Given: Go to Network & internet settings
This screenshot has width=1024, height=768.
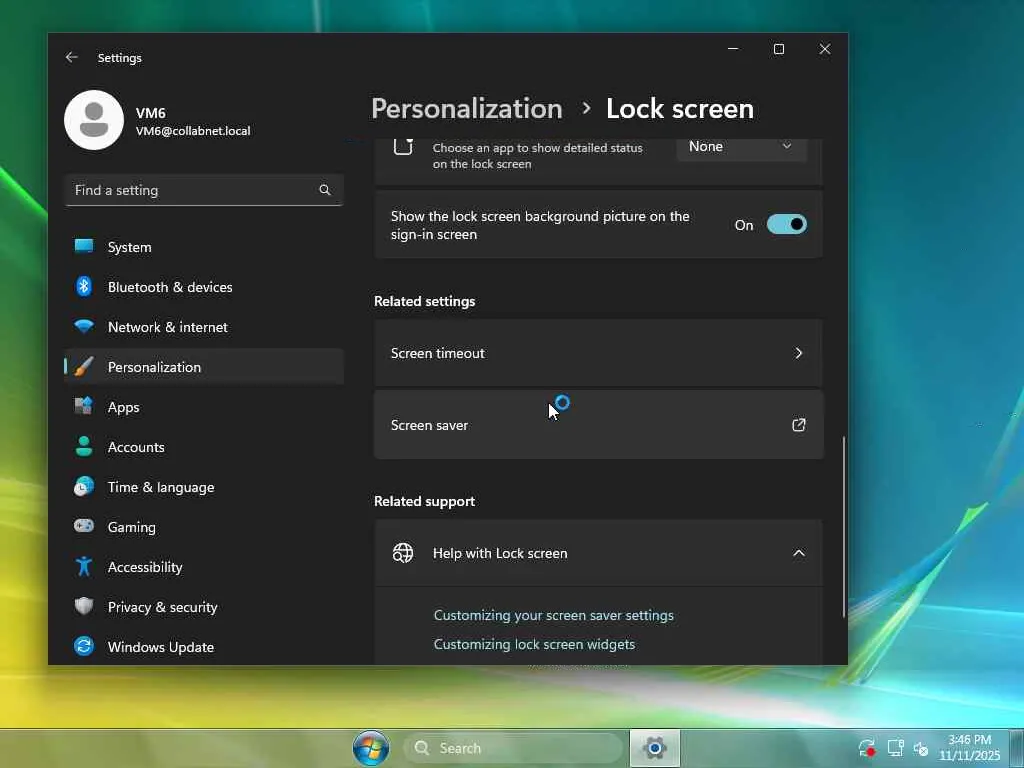Looking at the screenshot, I should (204, 327).
